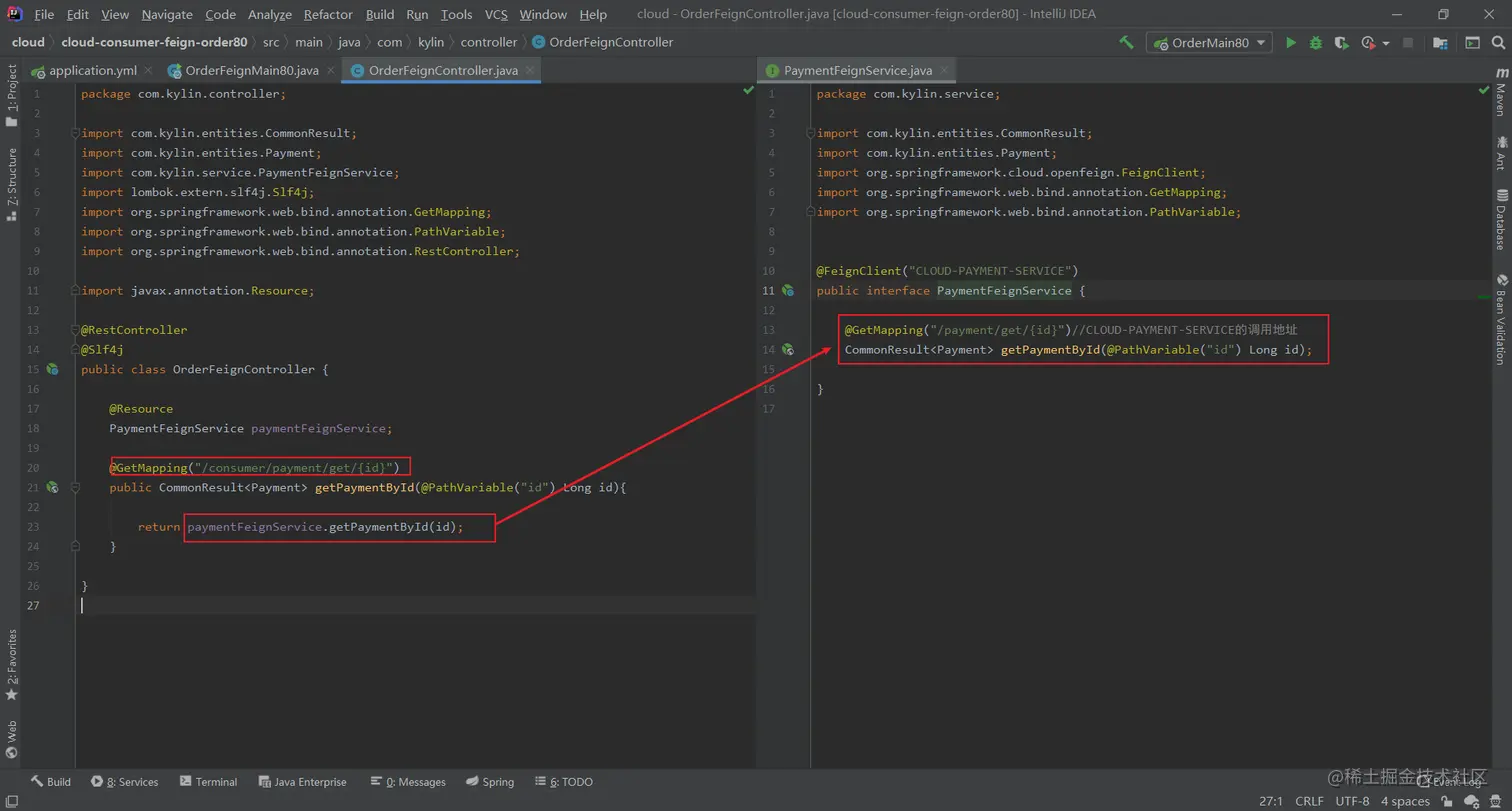Viewport: 1512px width, 811px height.
Task: Open the Ant tool window
Action: [1501, 152]
